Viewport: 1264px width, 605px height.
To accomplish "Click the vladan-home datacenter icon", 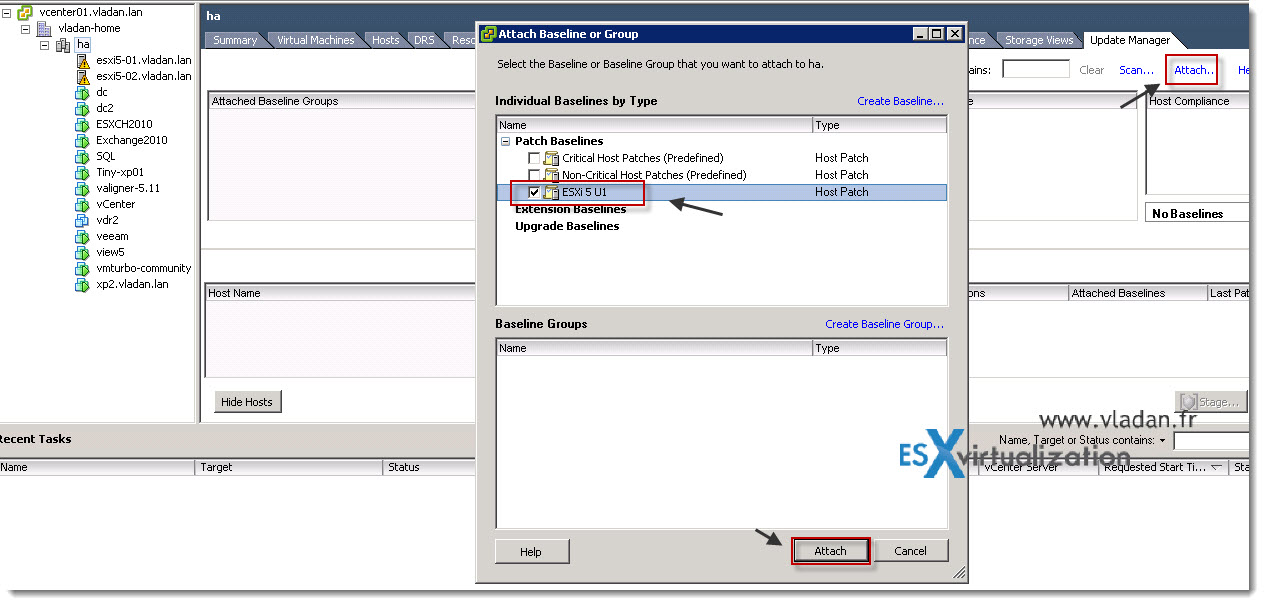I will (x=44, y=28).
